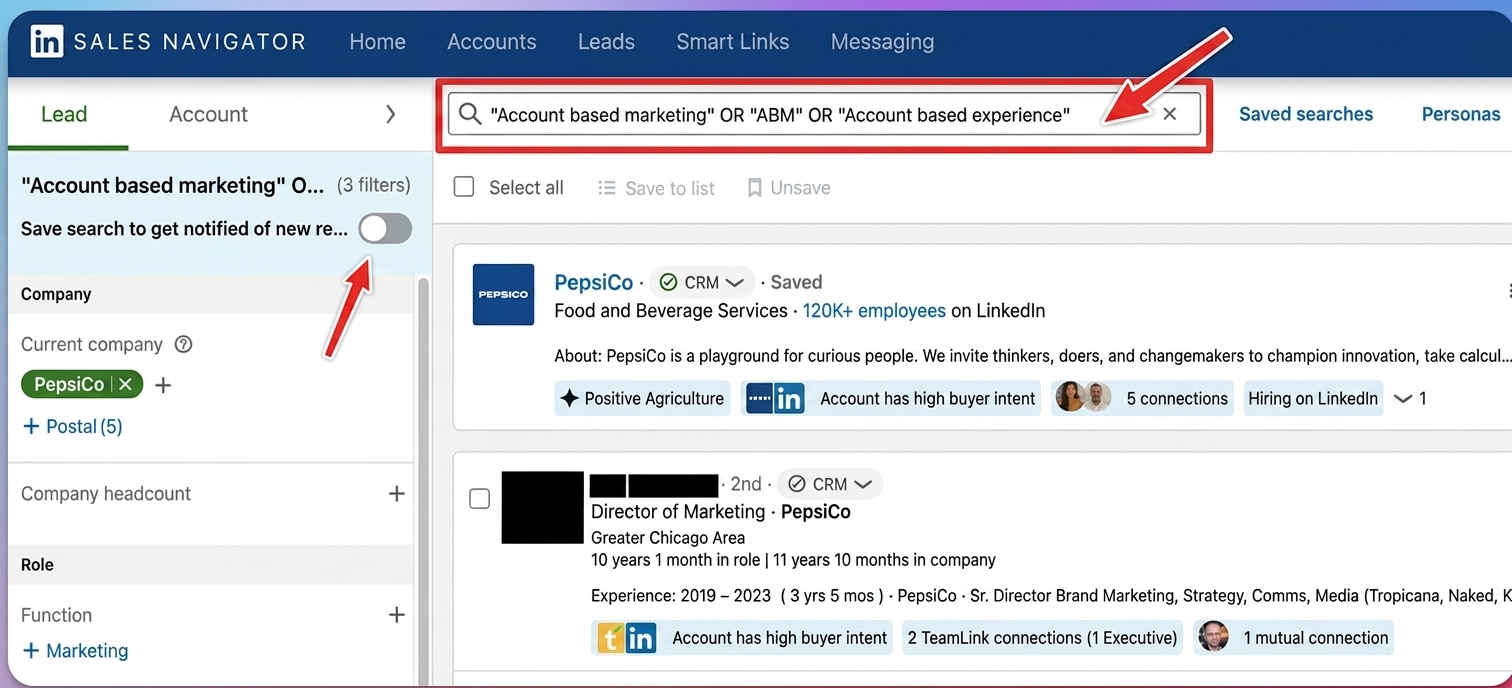The width and height of the screenshot is (1512, 688).
Task: Click the lead's profile photo thumbnail
Action: click(542, 507)
